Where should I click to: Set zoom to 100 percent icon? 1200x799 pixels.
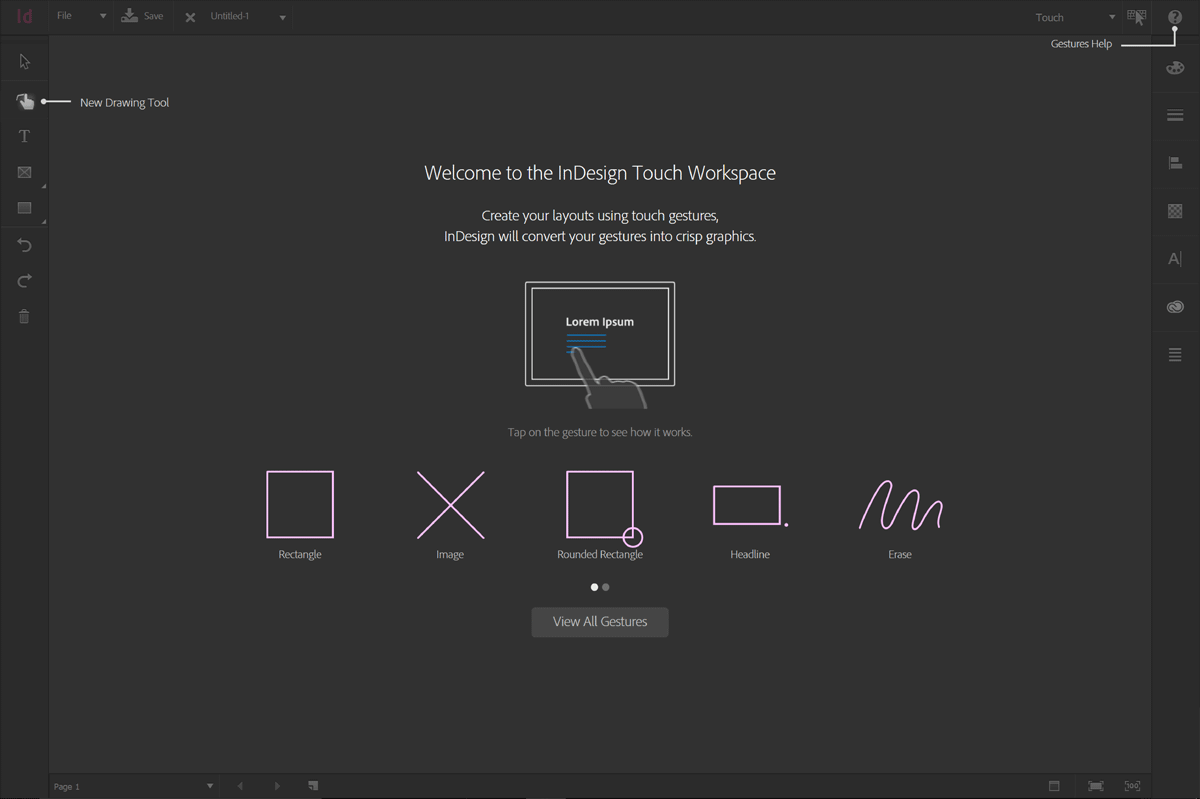(1132, 786)
